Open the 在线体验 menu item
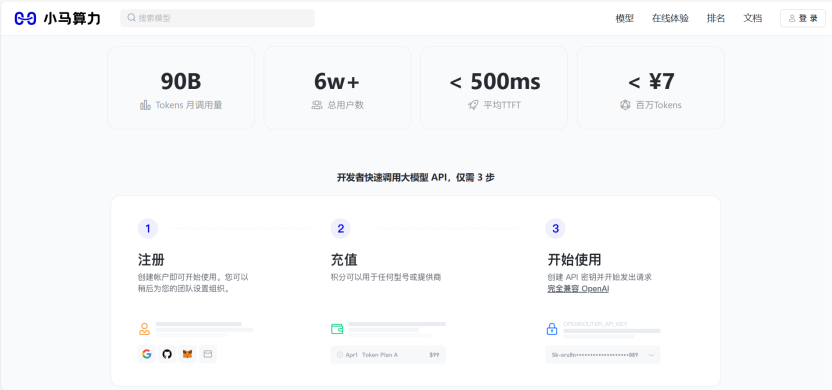Viewport: 832px width, 390px height. 670,18
